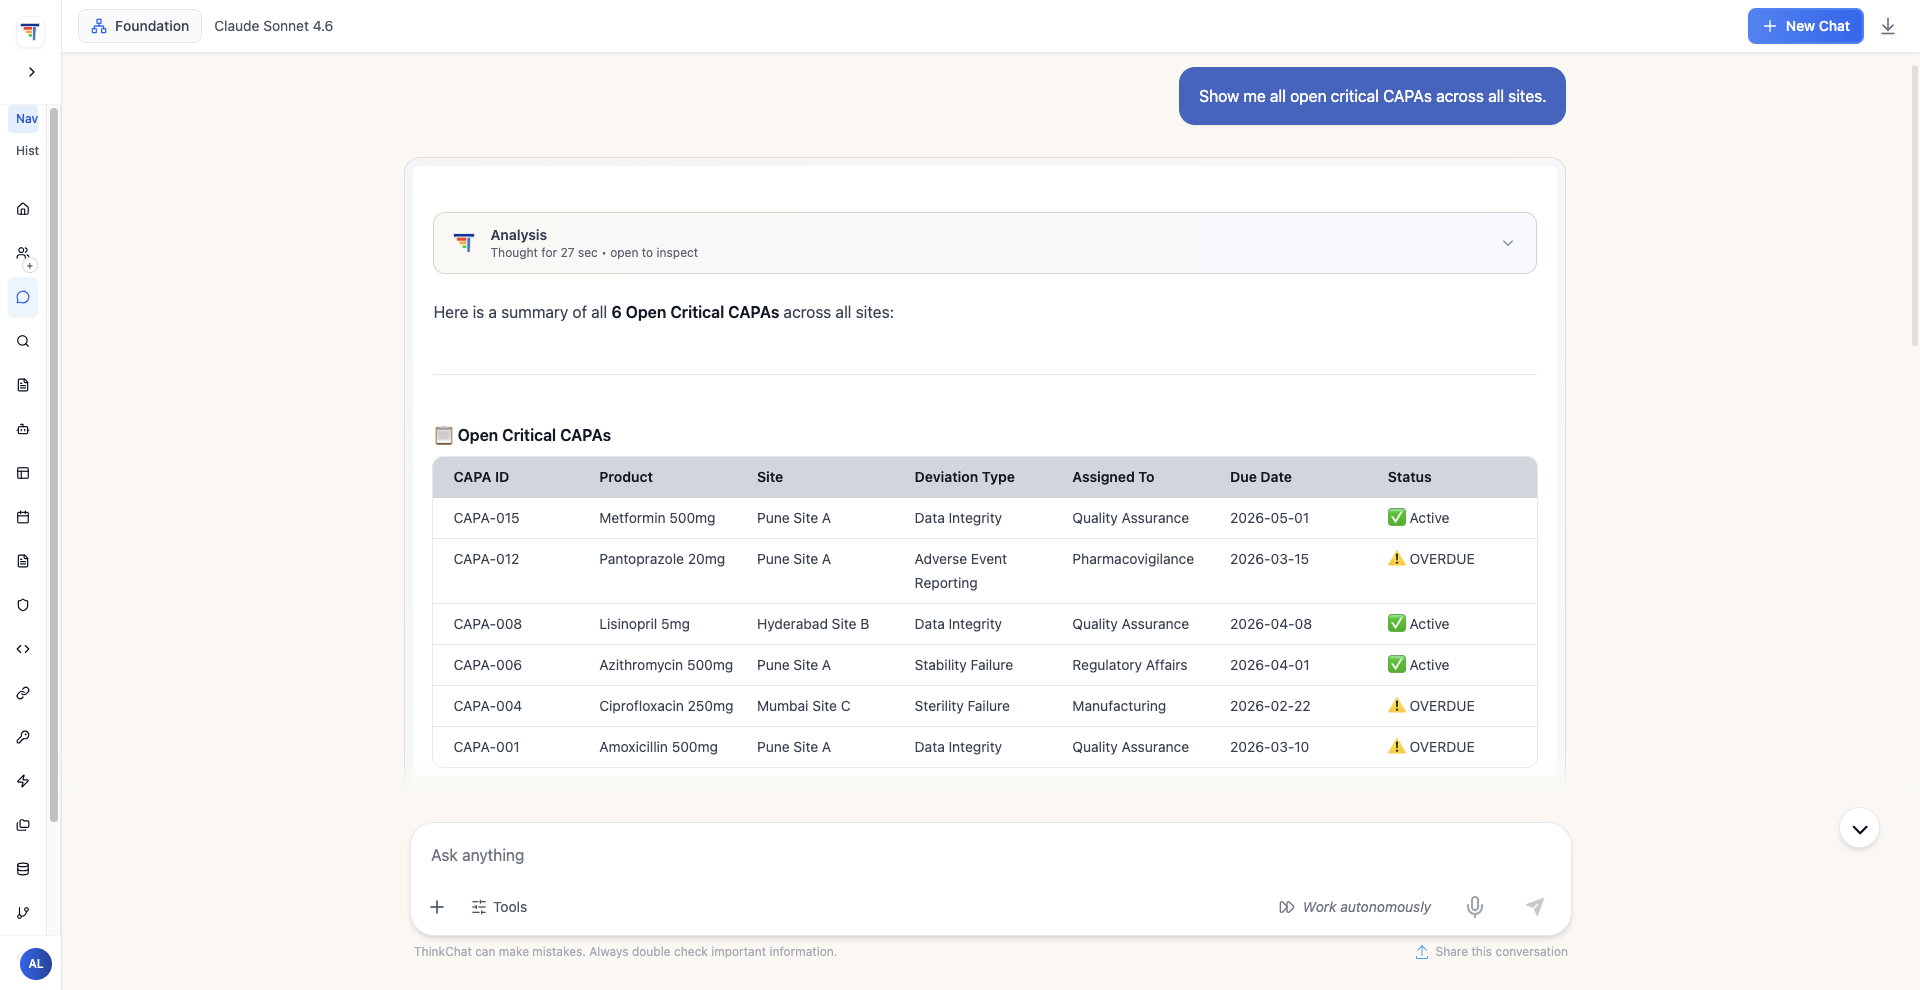
Task: Click the Status column header
Action: pos(1409,477)
